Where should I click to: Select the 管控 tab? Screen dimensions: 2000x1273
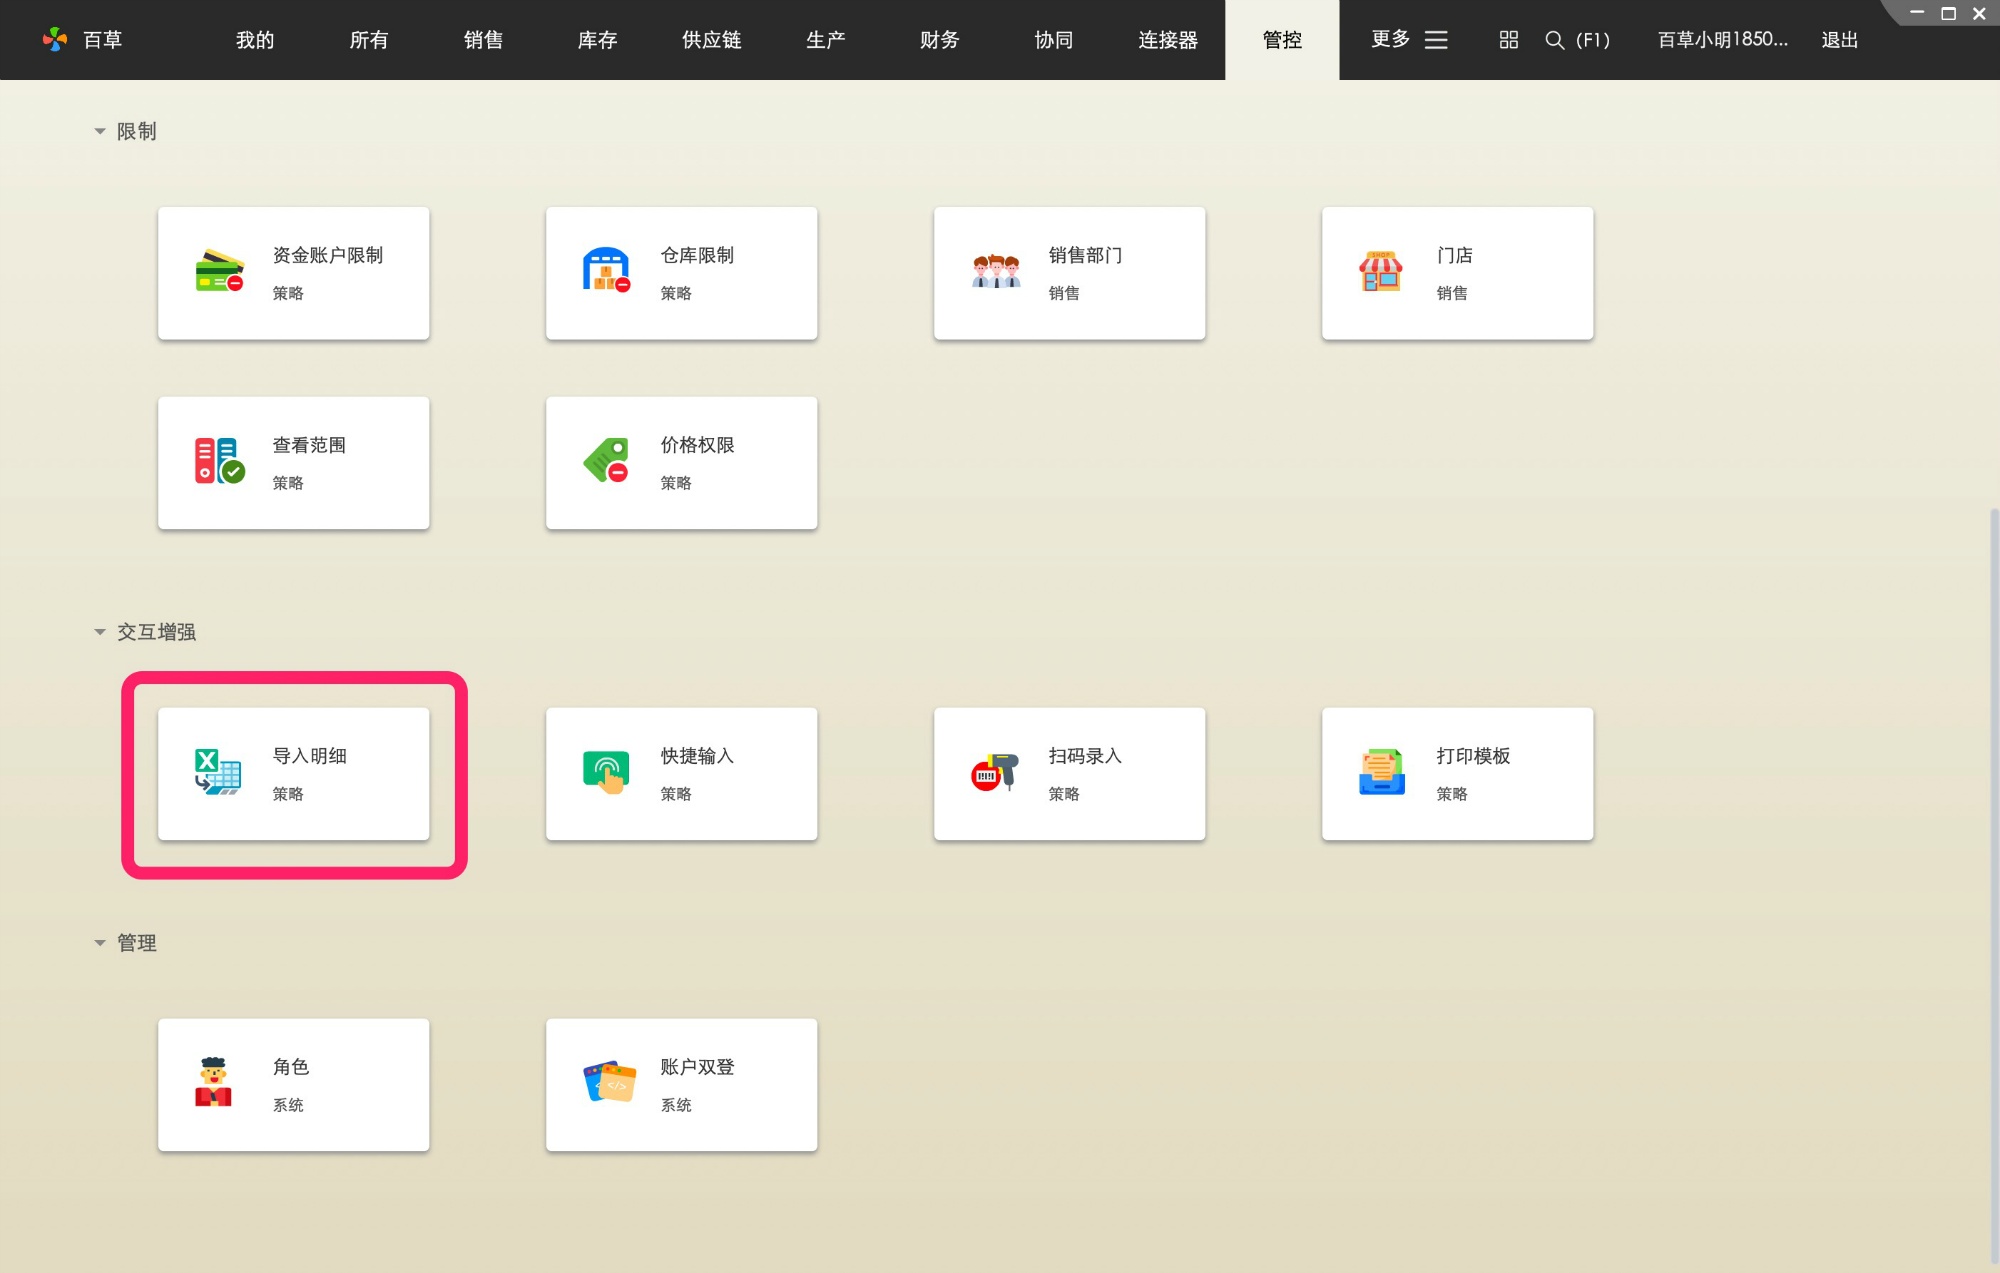pyautogui.click(x=1282, y=40)
